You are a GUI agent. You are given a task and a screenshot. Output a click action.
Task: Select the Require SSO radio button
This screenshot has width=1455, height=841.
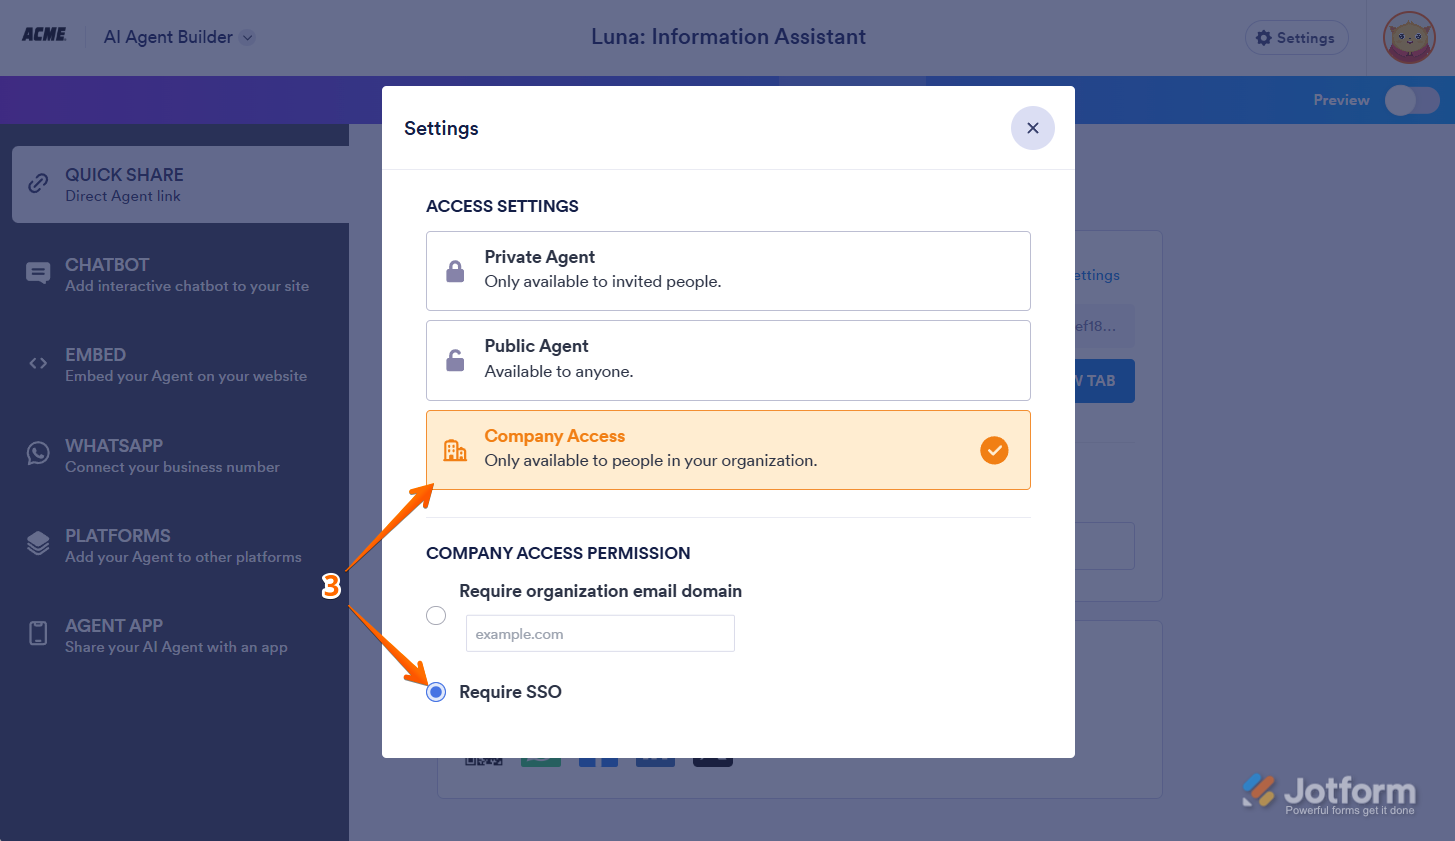436,692
